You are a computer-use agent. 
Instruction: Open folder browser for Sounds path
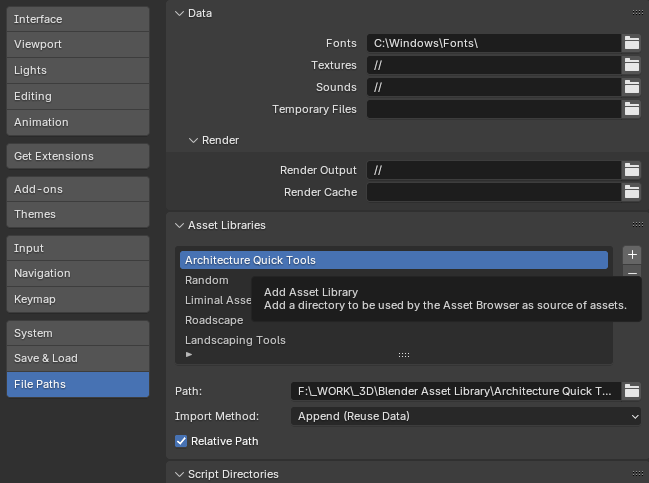[631, 87]
